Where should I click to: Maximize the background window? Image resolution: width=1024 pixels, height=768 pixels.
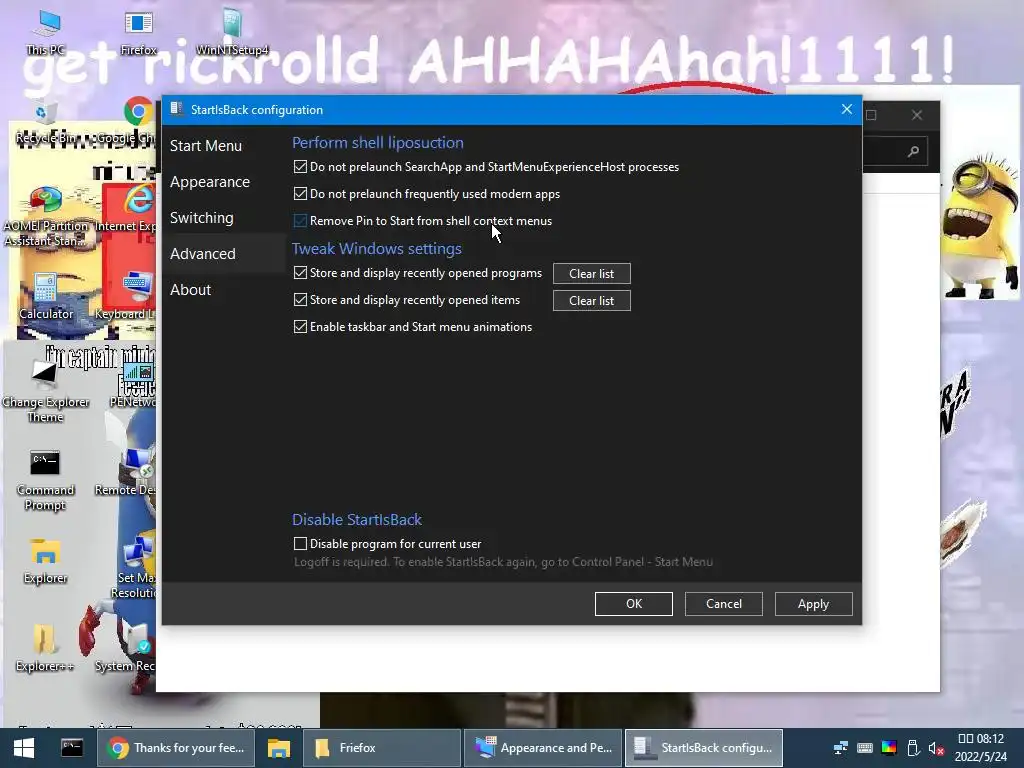pyautogui.click(x=871, y=116)
